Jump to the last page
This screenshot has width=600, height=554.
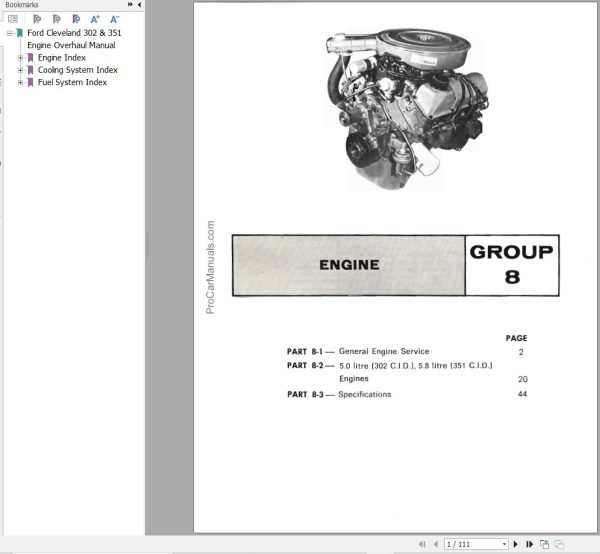530,544
